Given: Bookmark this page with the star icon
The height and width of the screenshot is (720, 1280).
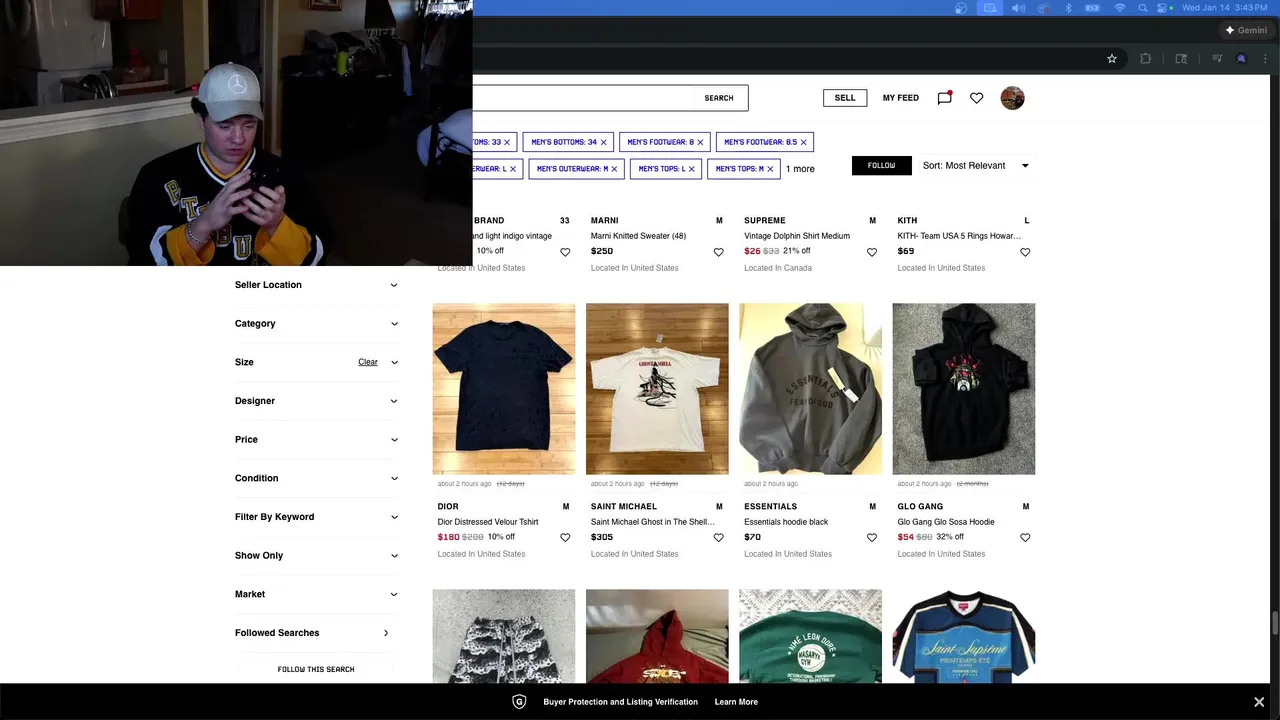Looking at the screenshot, I should [x=1112, y=59].
